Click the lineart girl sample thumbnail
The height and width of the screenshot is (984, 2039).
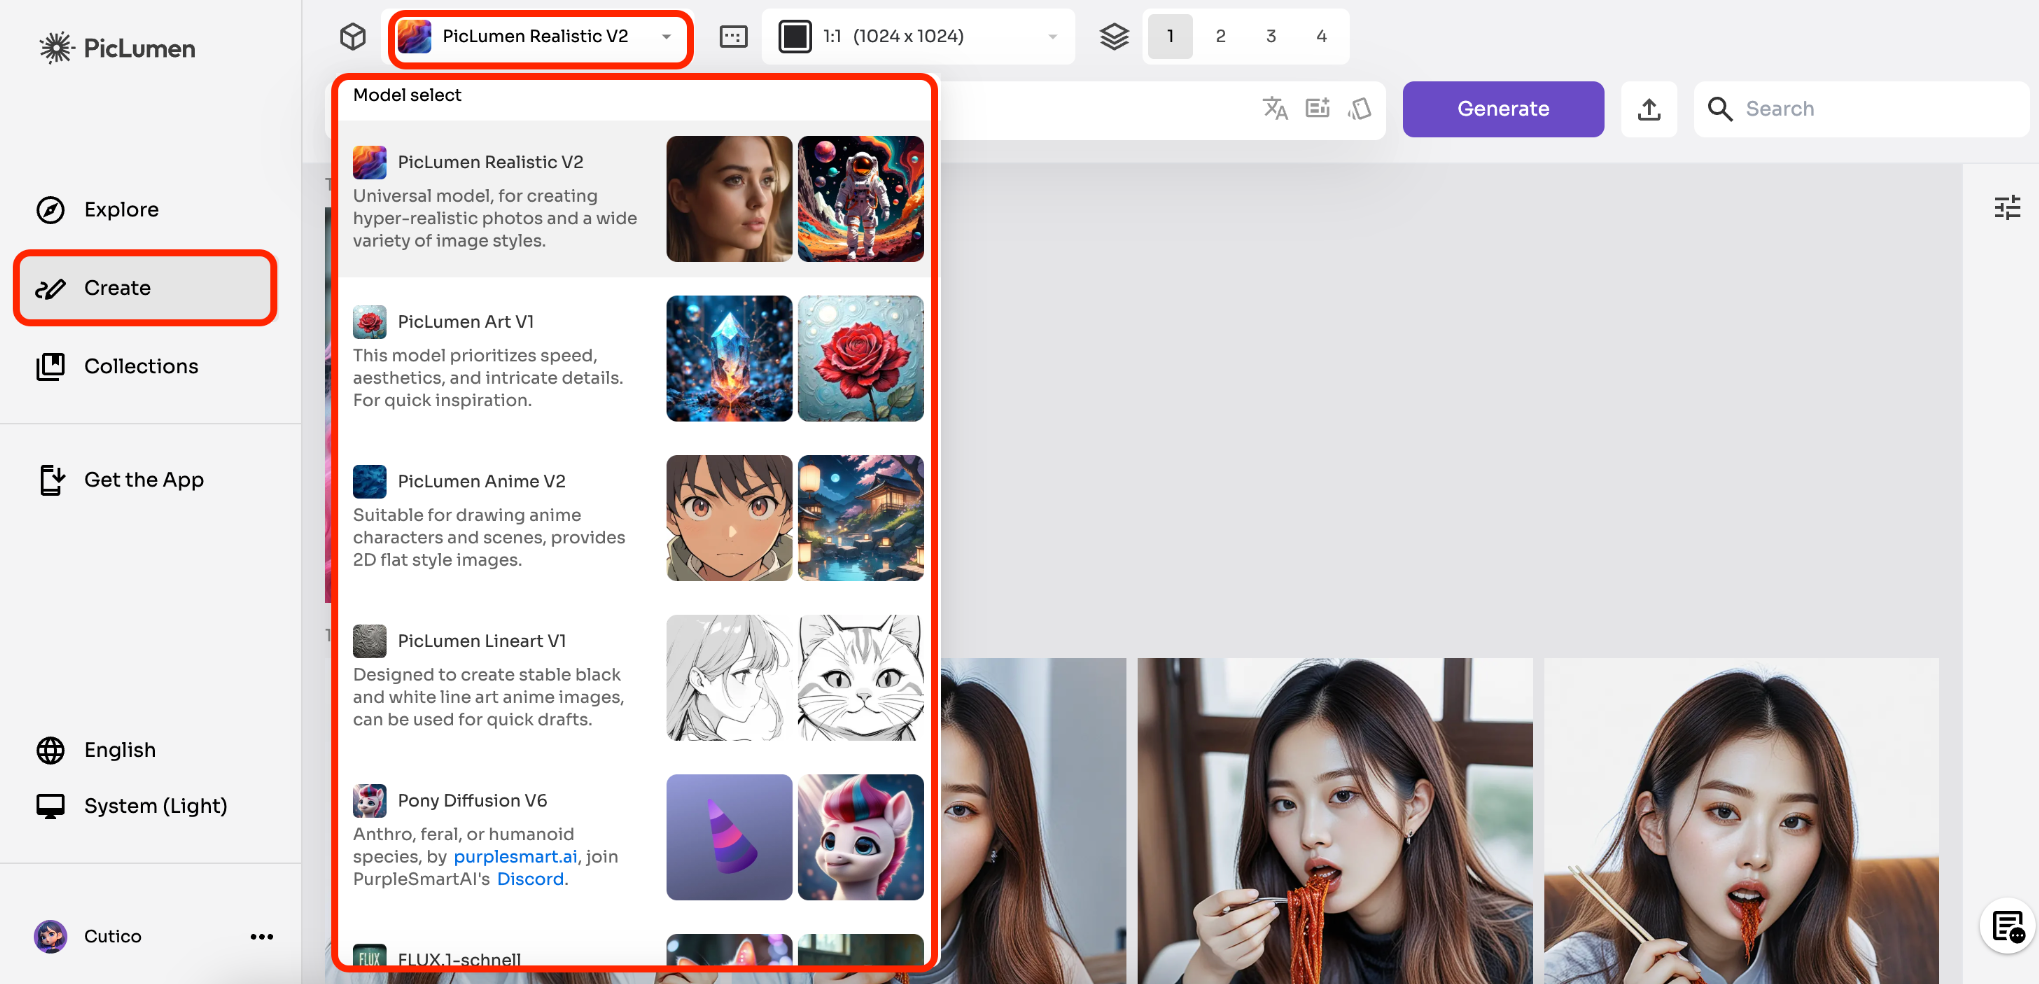tap(729, 678)
